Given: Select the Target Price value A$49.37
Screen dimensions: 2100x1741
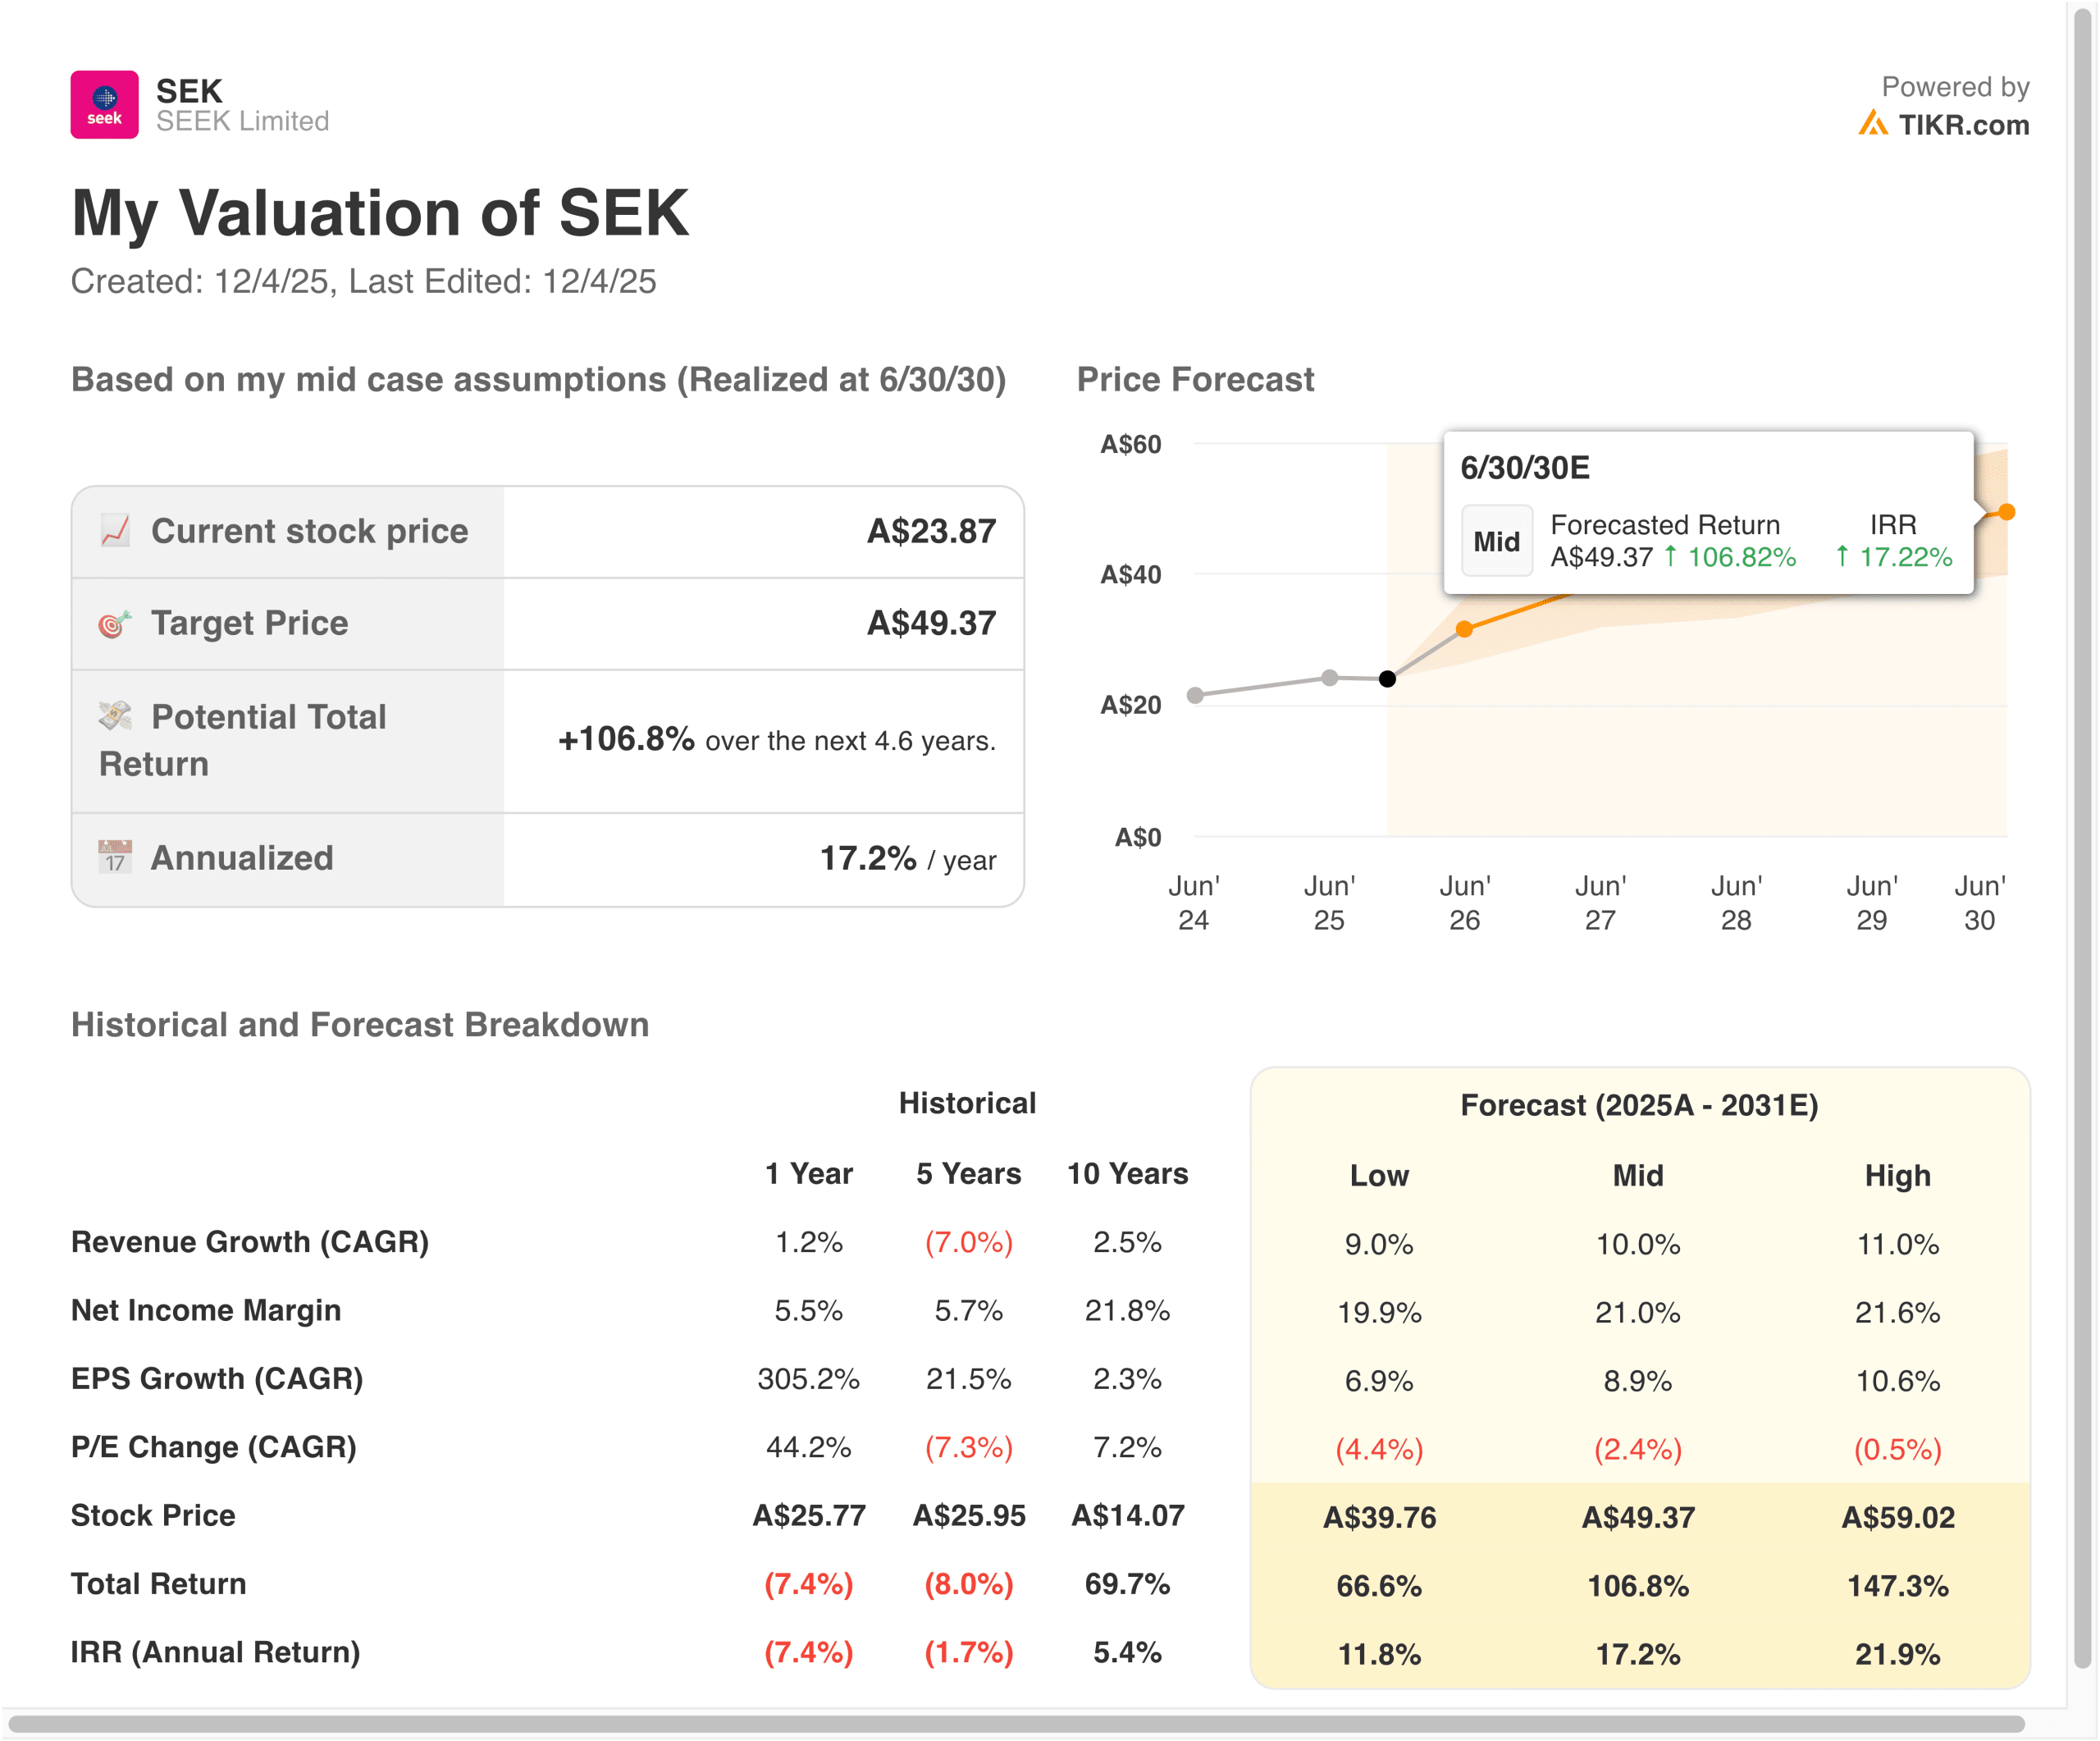Looking at the screenshot, I should click(930, 623).
